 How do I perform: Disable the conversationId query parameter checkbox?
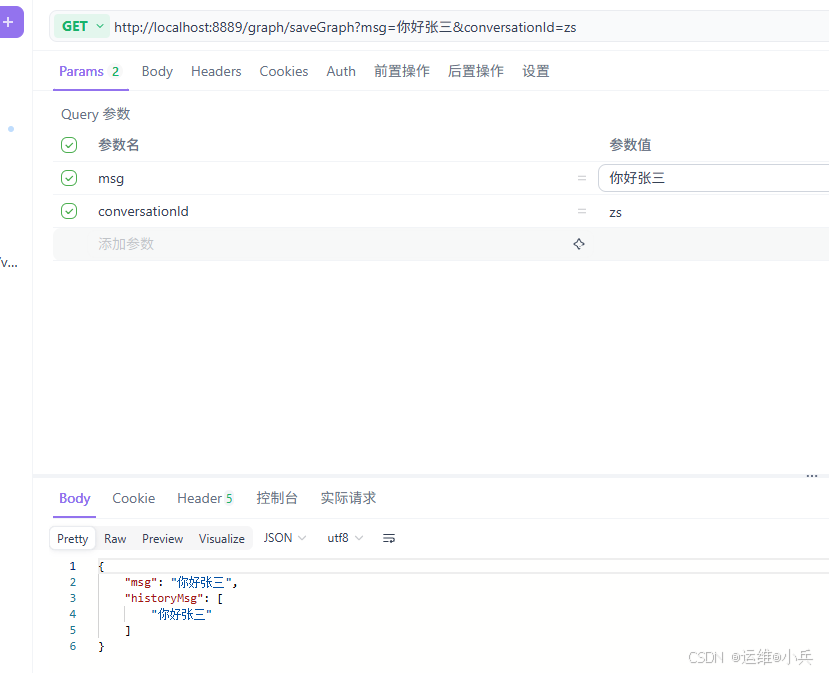pyautogui.click(x=68, y=211)
